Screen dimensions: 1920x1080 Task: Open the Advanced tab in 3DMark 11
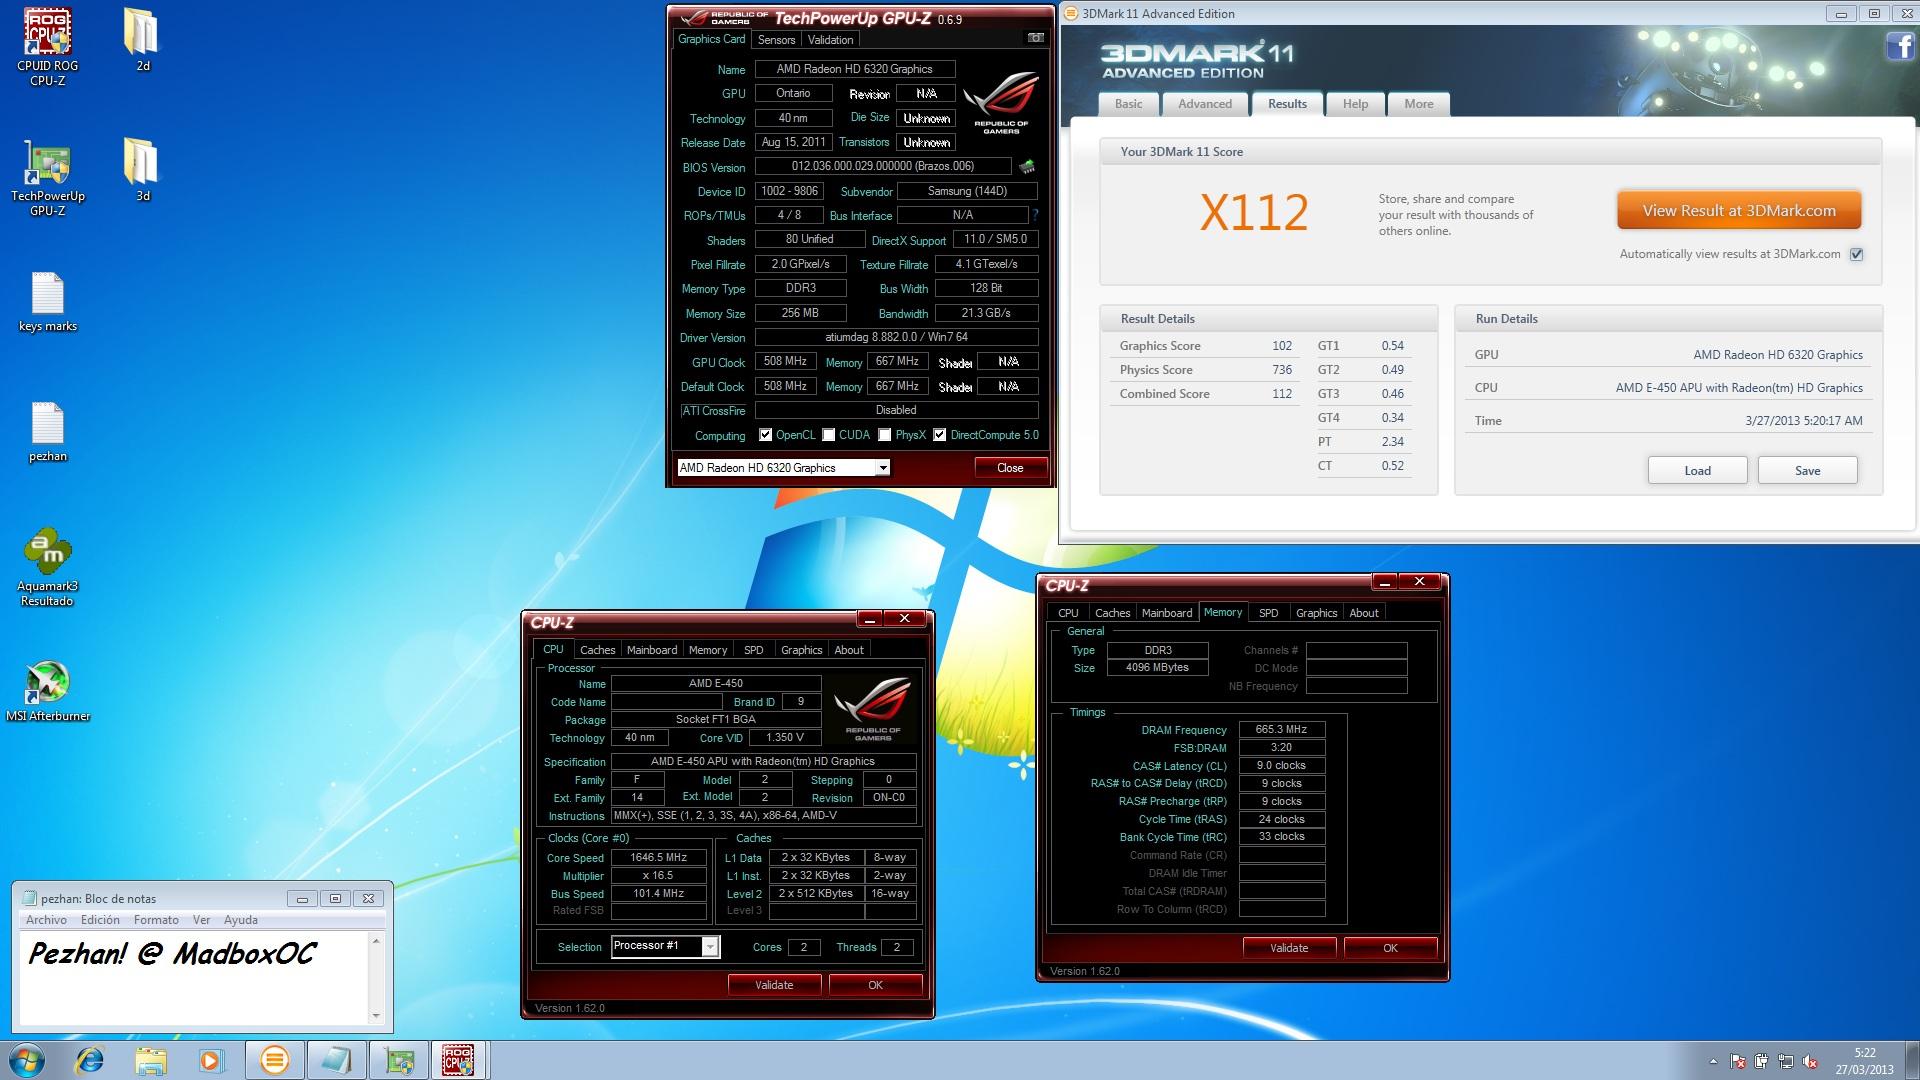coord(1205,104)
